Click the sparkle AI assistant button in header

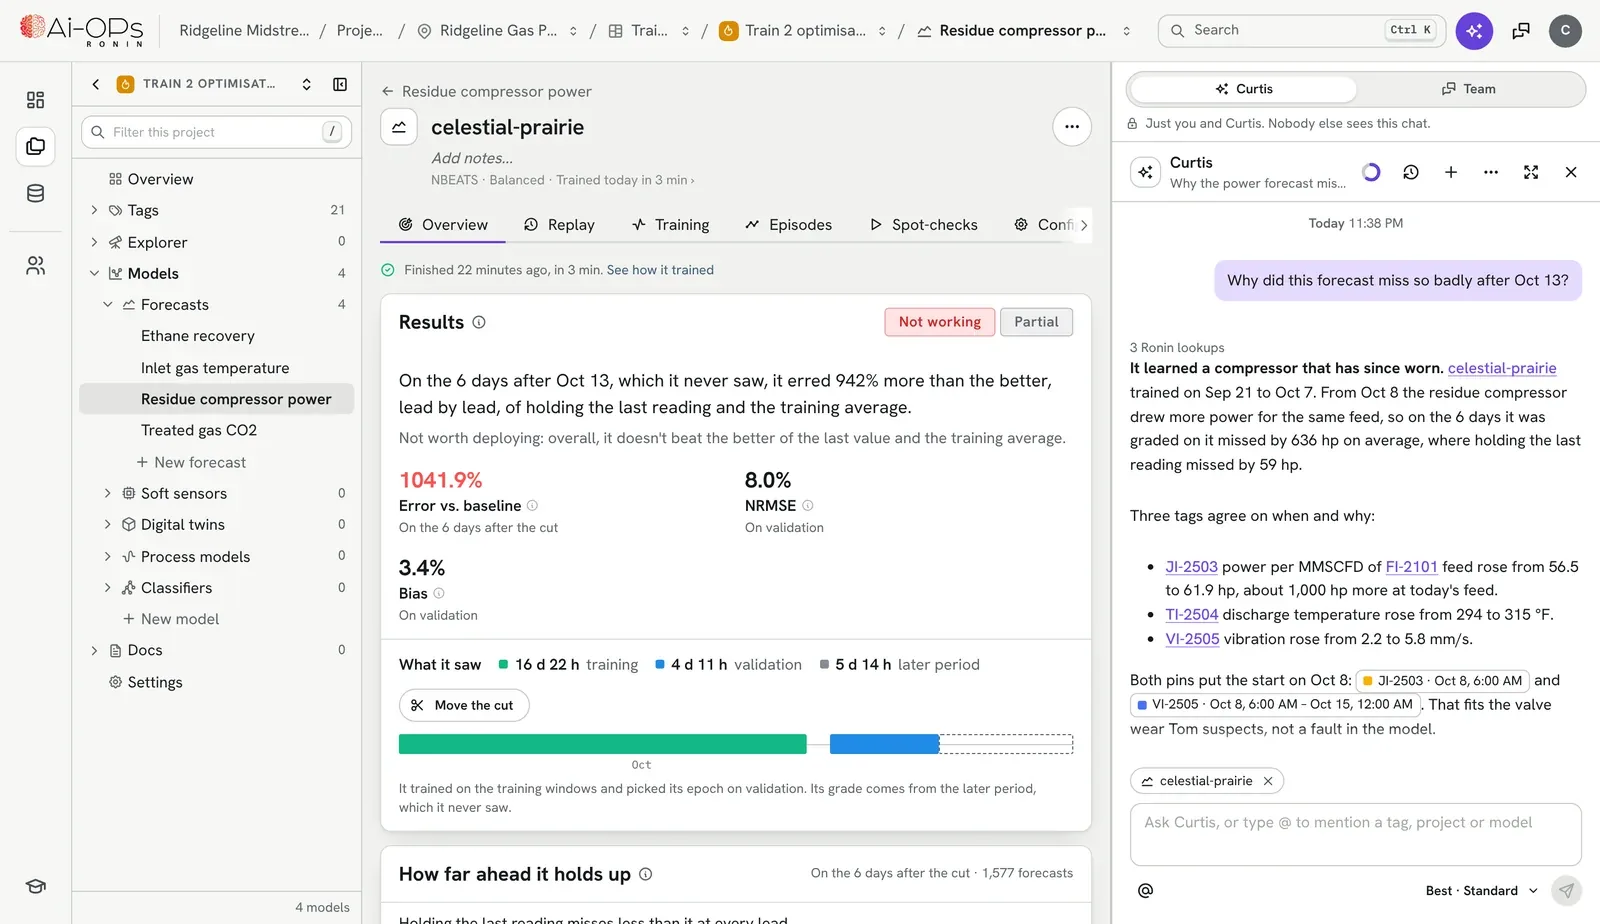[1474, 31]
